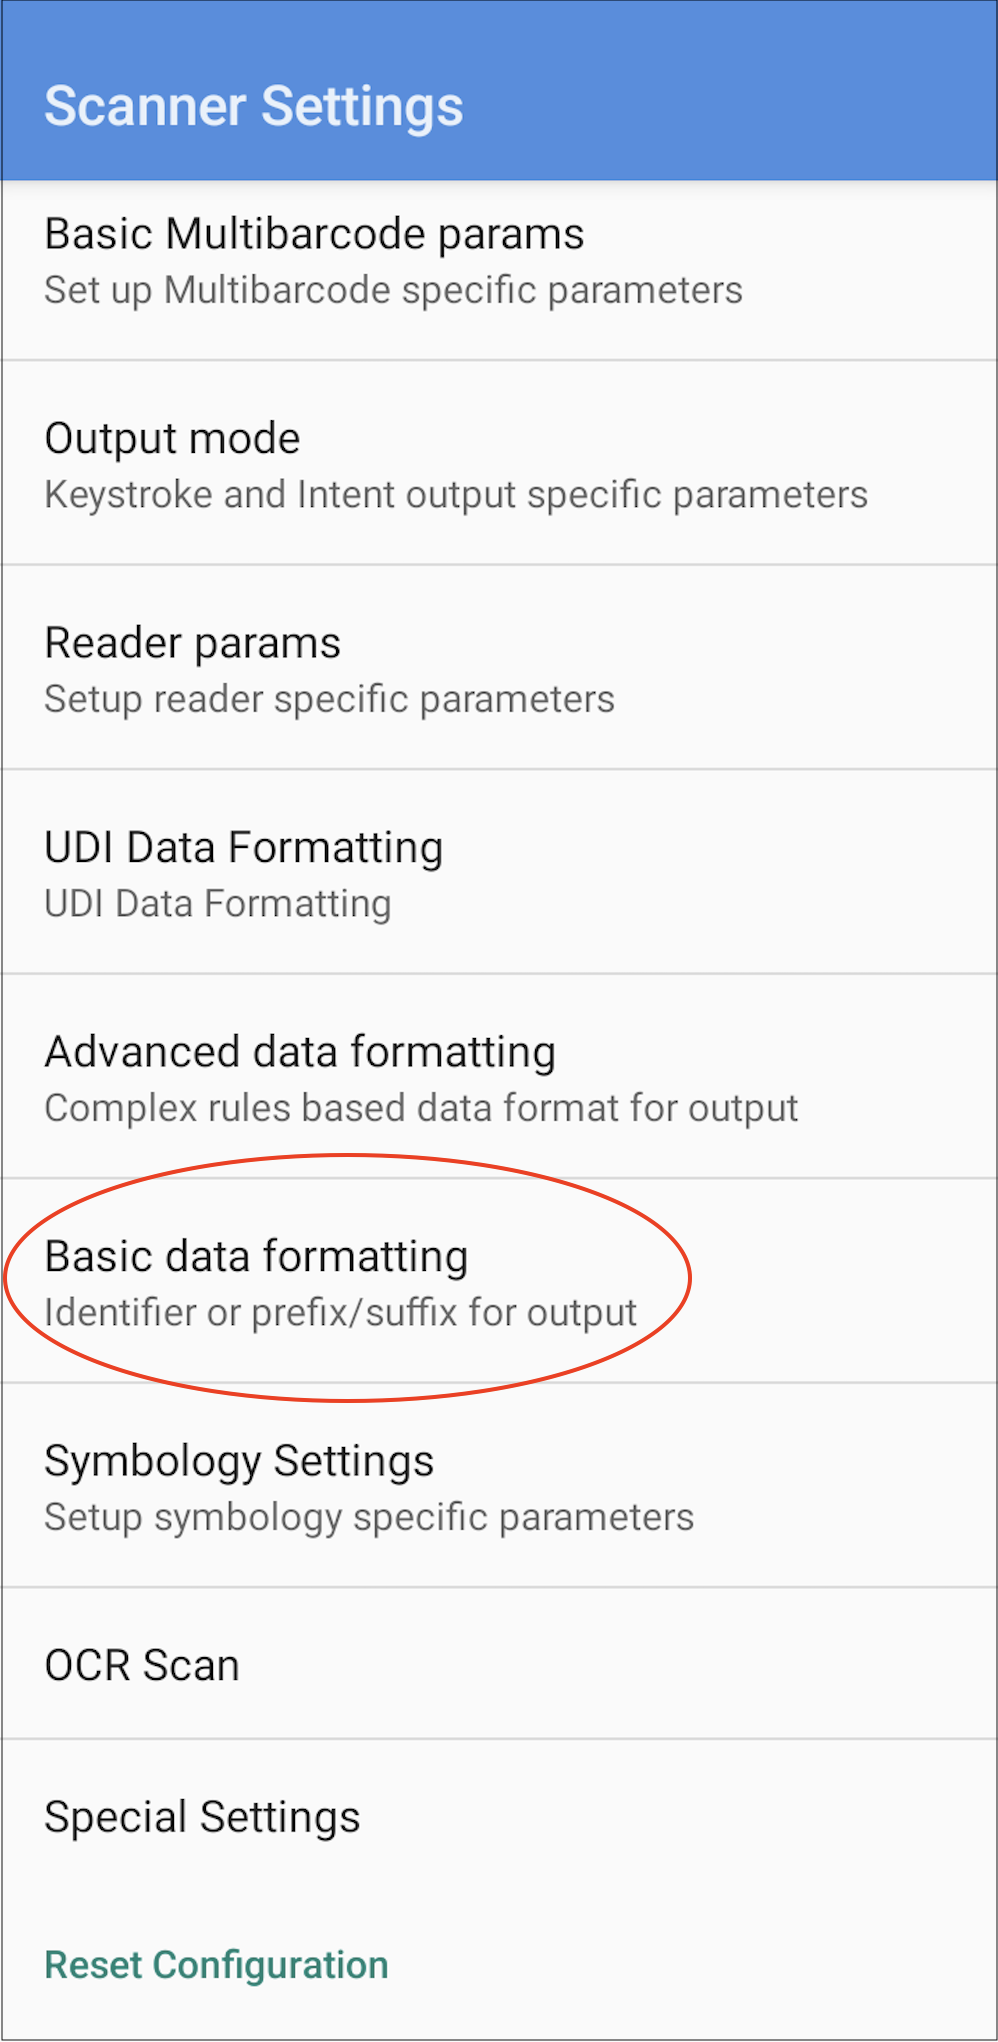Click the Scanner Settings header title
The height and width of the screenshot is (2042, 998).
pos(254,107)
